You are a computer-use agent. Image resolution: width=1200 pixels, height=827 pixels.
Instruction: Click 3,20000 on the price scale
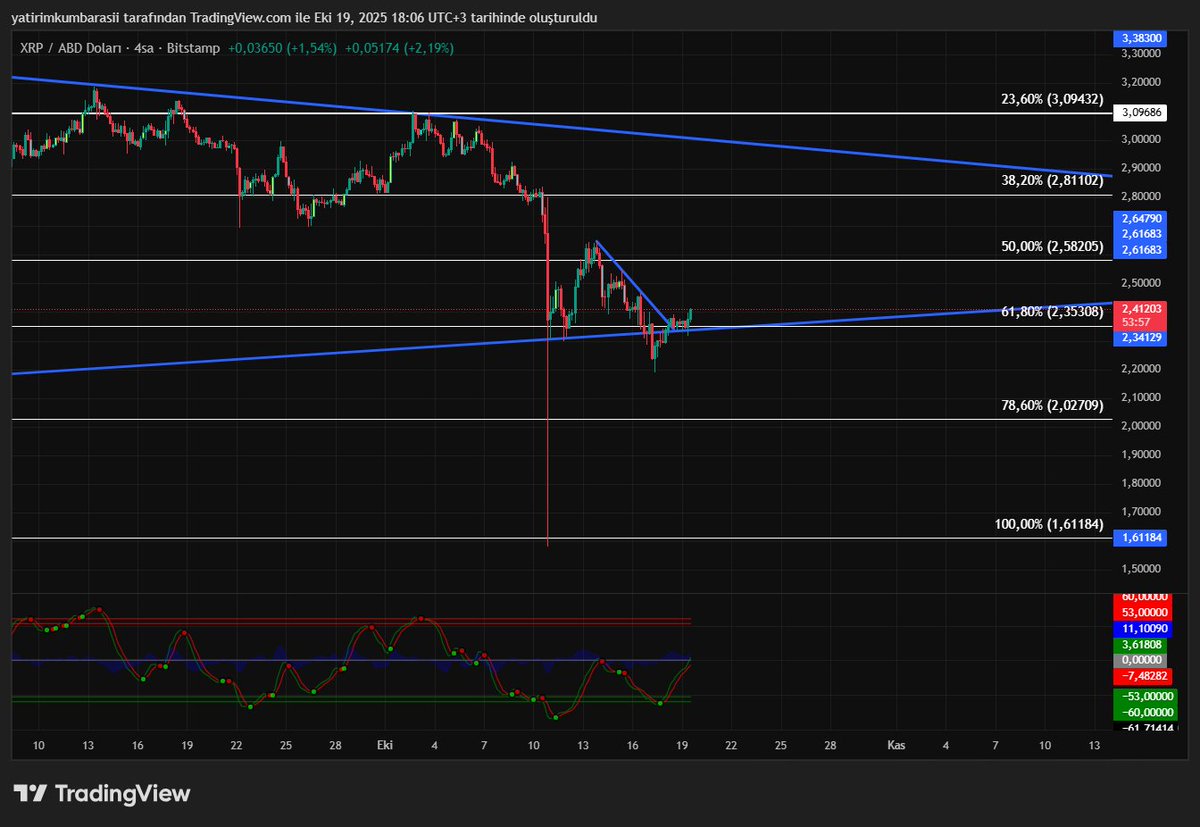pos(1141,82)
